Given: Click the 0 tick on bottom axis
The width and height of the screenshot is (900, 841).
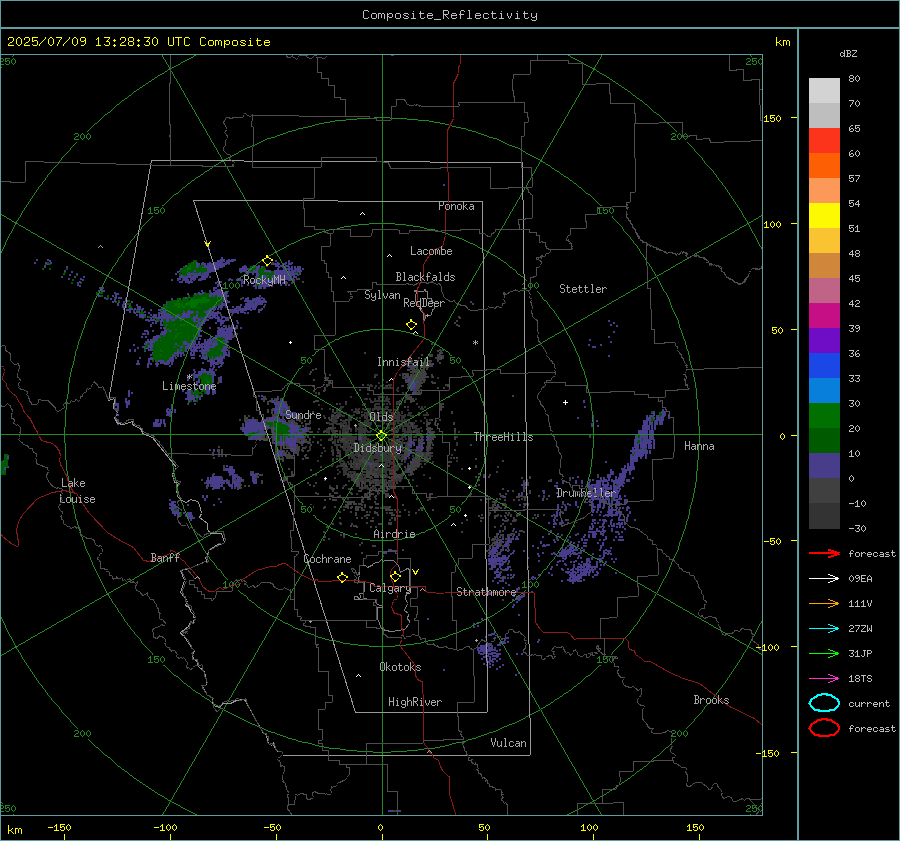Looking at the screenshot, I should [380, 828].
